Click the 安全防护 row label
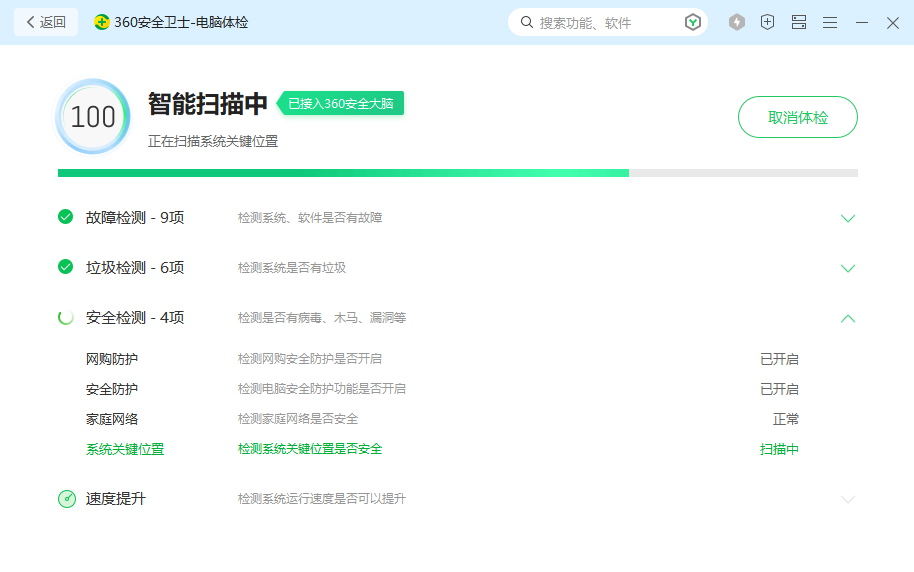 click(x=112, y=389)
